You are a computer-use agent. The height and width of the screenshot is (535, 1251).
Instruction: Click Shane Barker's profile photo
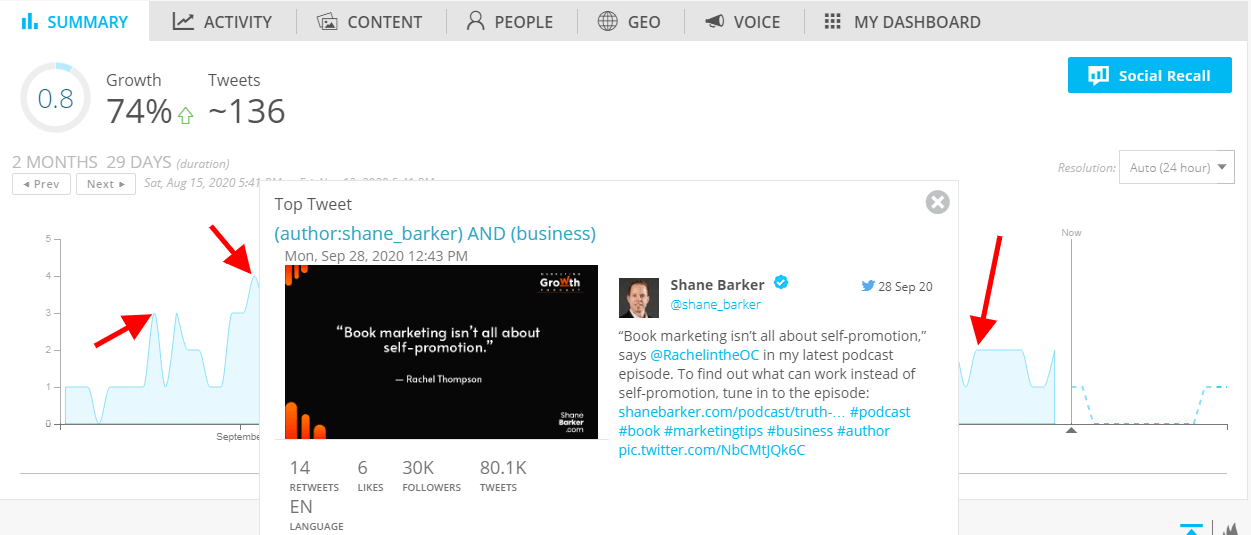coord(639,298)
